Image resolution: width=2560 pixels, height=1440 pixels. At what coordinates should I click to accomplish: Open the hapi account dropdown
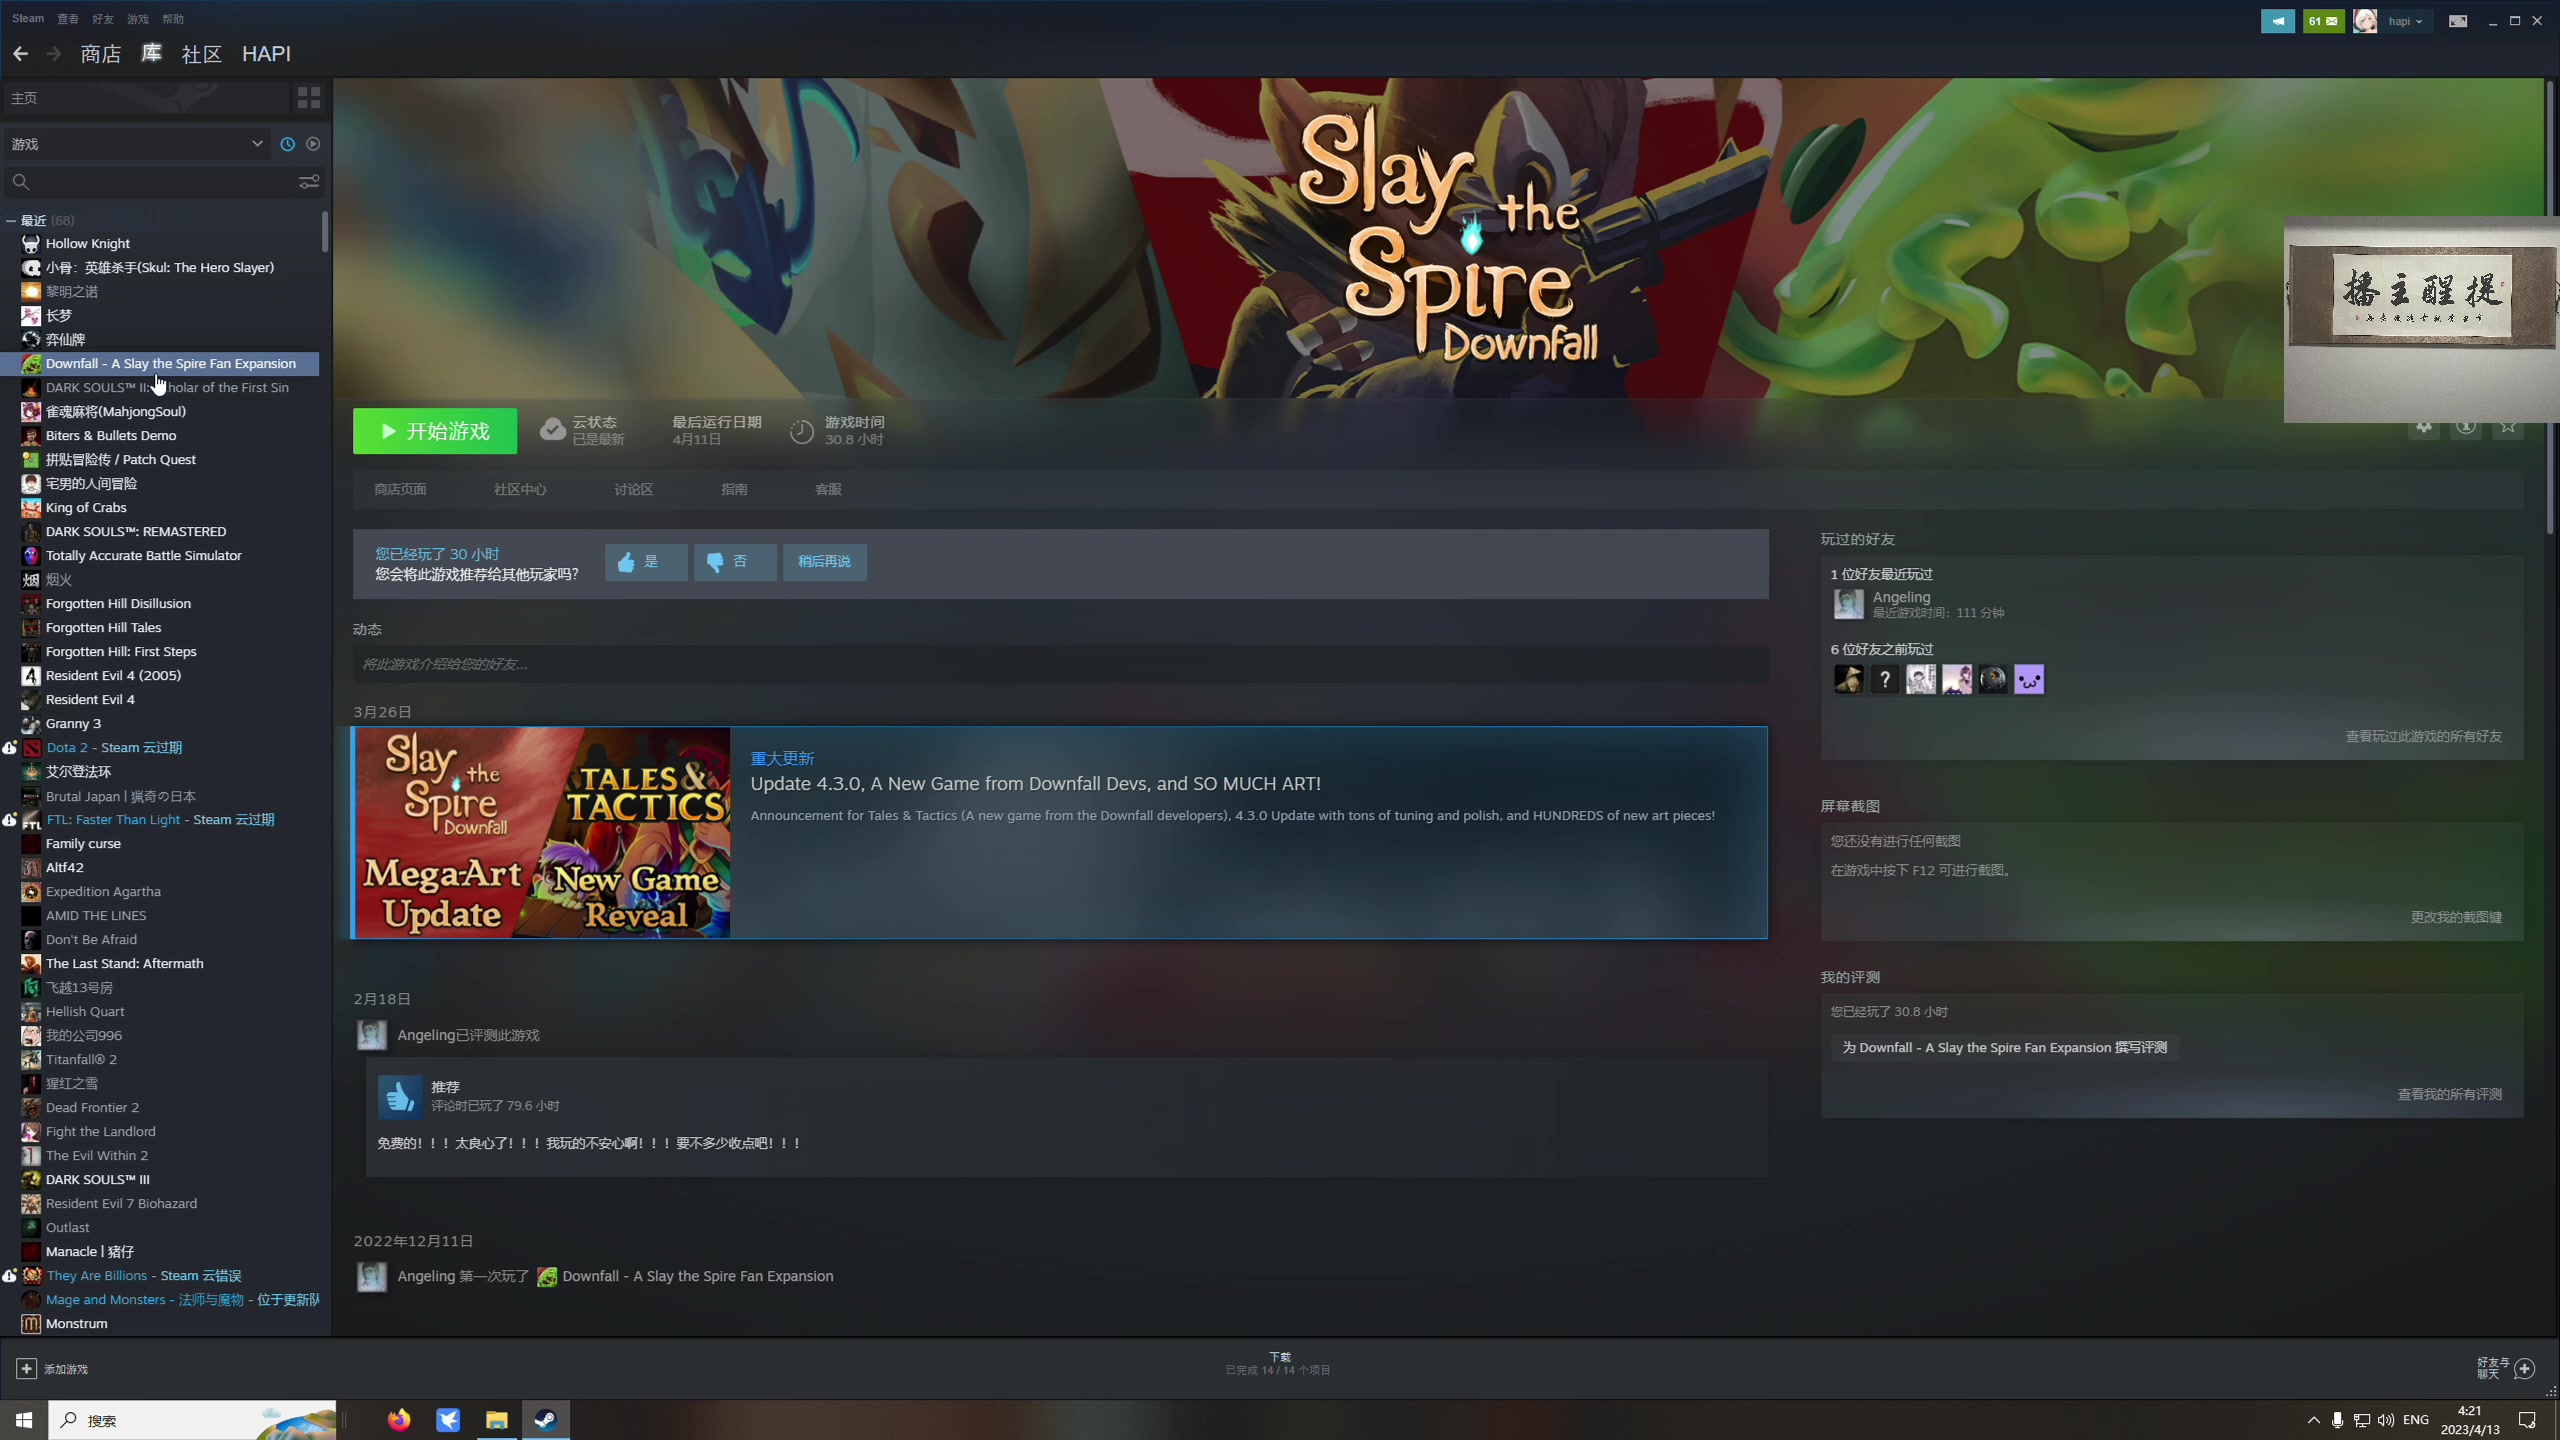tap(2404, 20)
